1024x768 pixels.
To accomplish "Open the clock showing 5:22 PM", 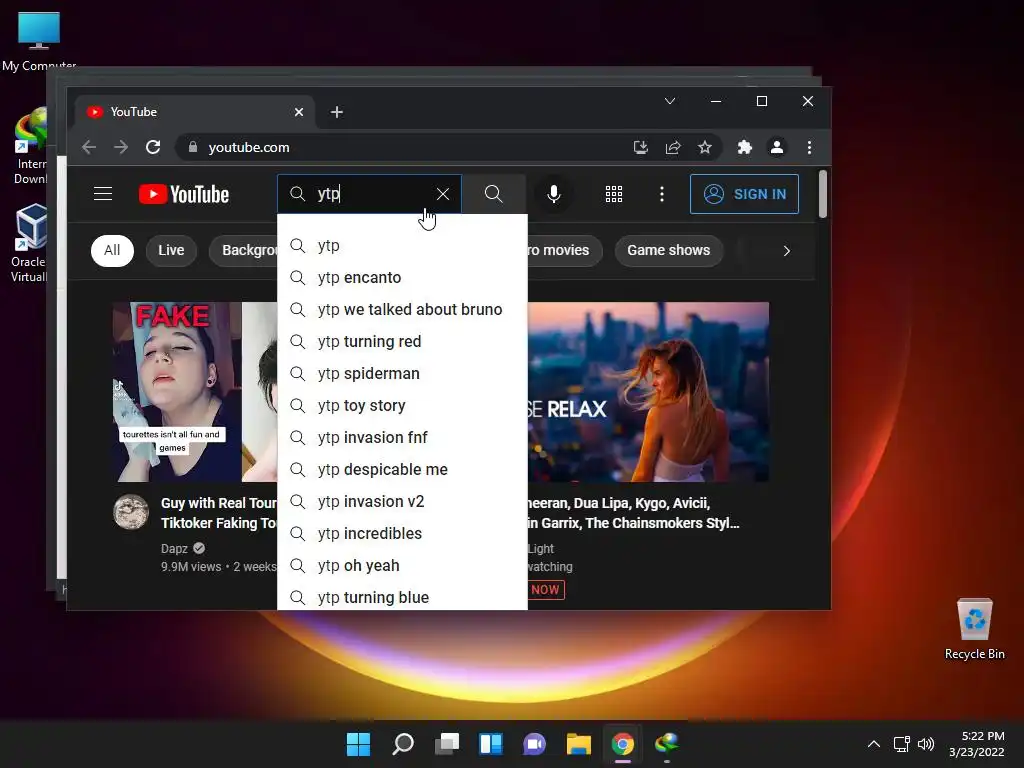I will (977, 744).
